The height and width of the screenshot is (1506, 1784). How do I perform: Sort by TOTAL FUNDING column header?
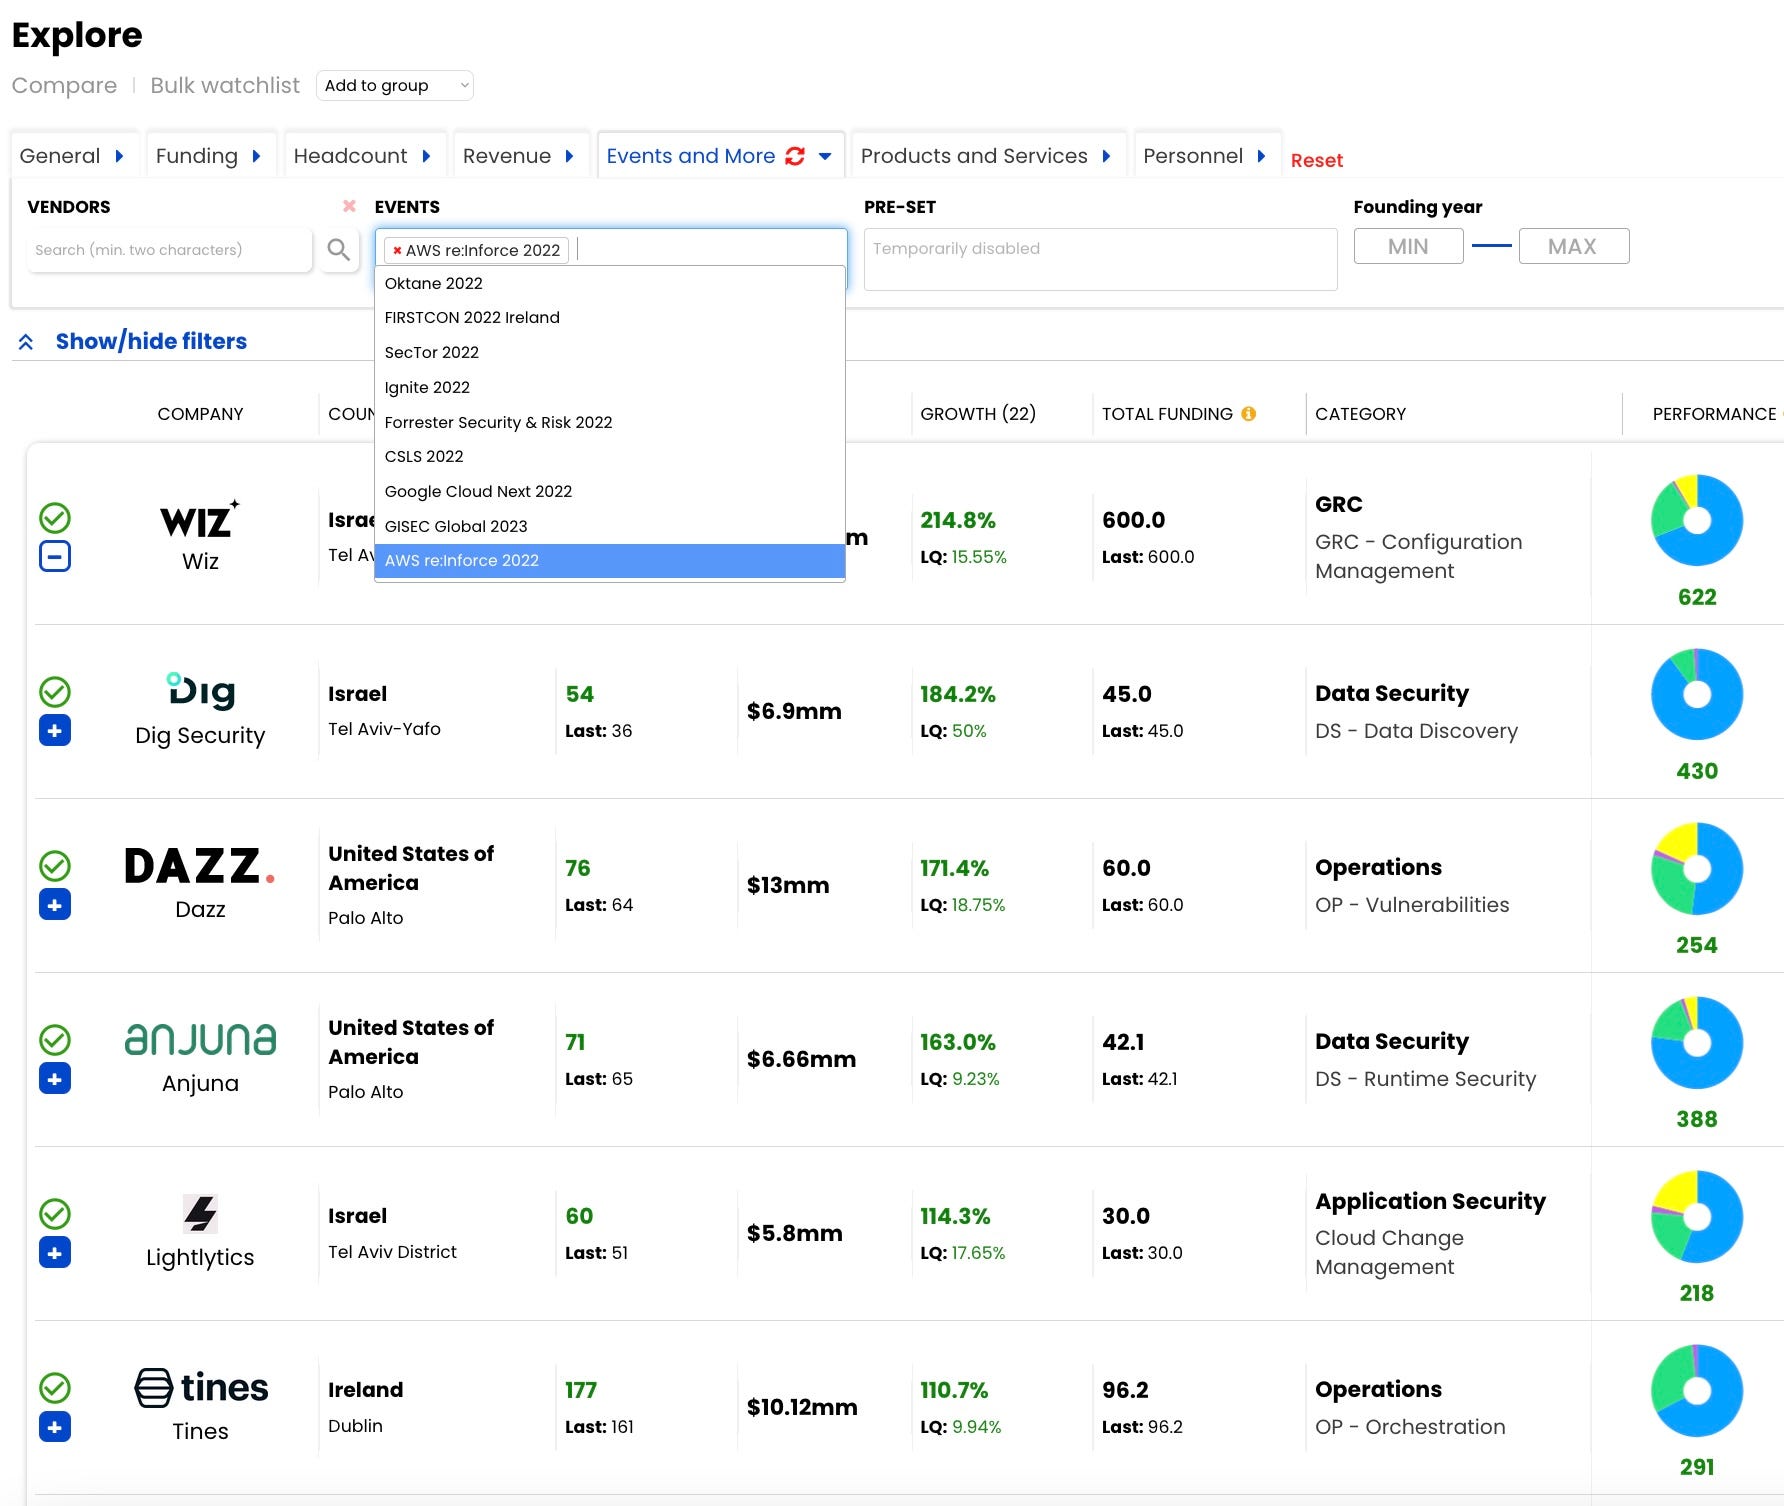(1167, 414)
